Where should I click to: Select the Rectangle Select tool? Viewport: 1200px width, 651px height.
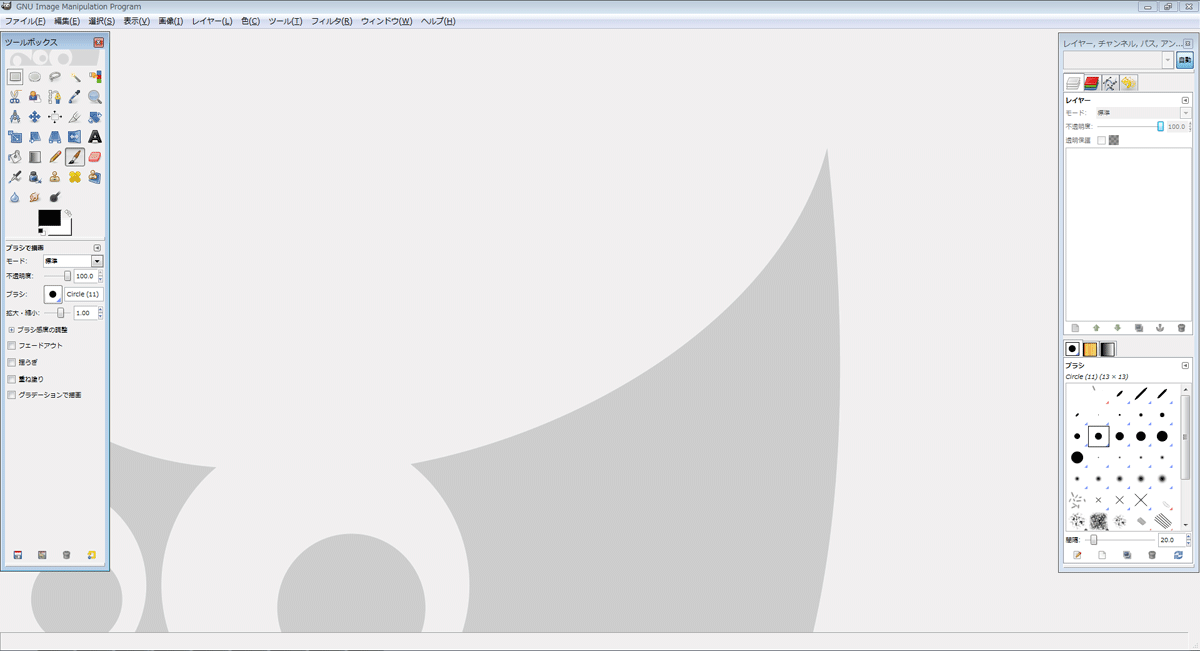coord(15,77)
